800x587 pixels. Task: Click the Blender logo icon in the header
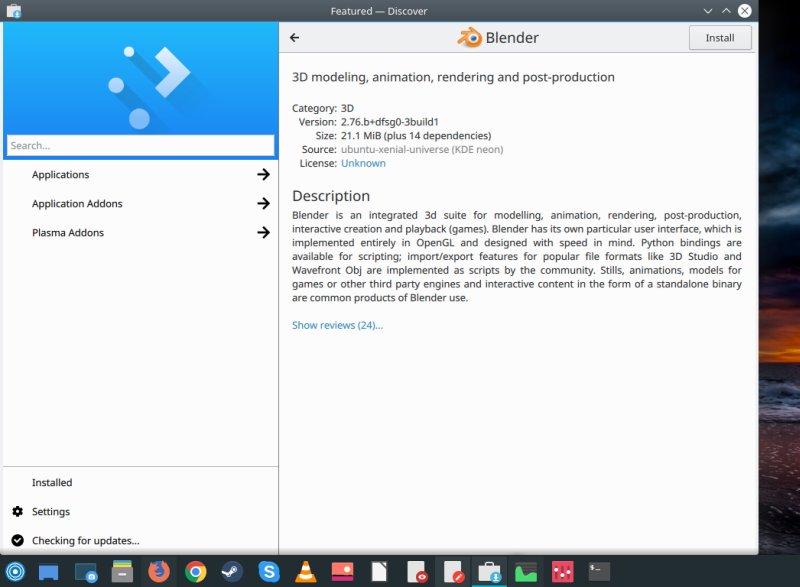(470, 38)
